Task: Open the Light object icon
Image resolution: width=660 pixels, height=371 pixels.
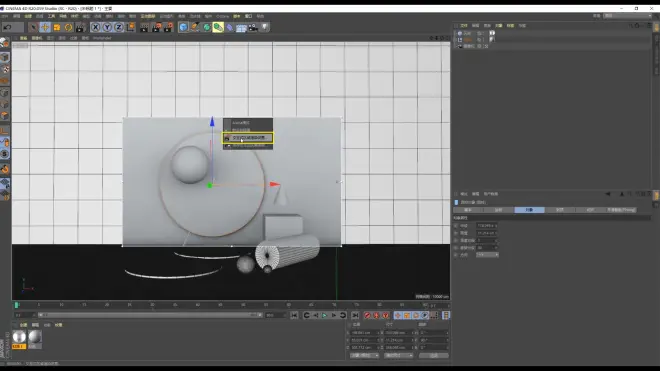Action: 265,27
